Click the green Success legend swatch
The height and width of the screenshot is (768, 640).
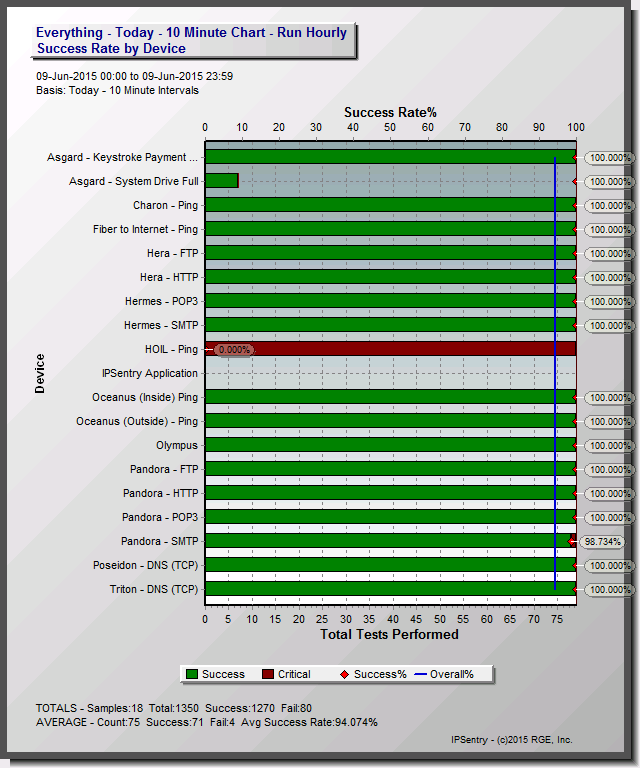point(192,674)
